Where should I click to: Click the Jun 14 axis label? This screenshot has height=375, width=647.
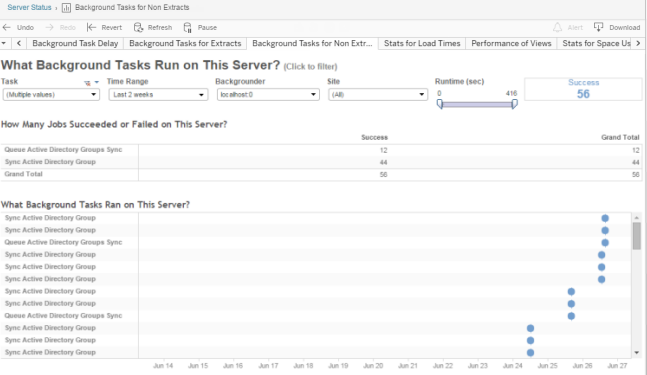163,366
